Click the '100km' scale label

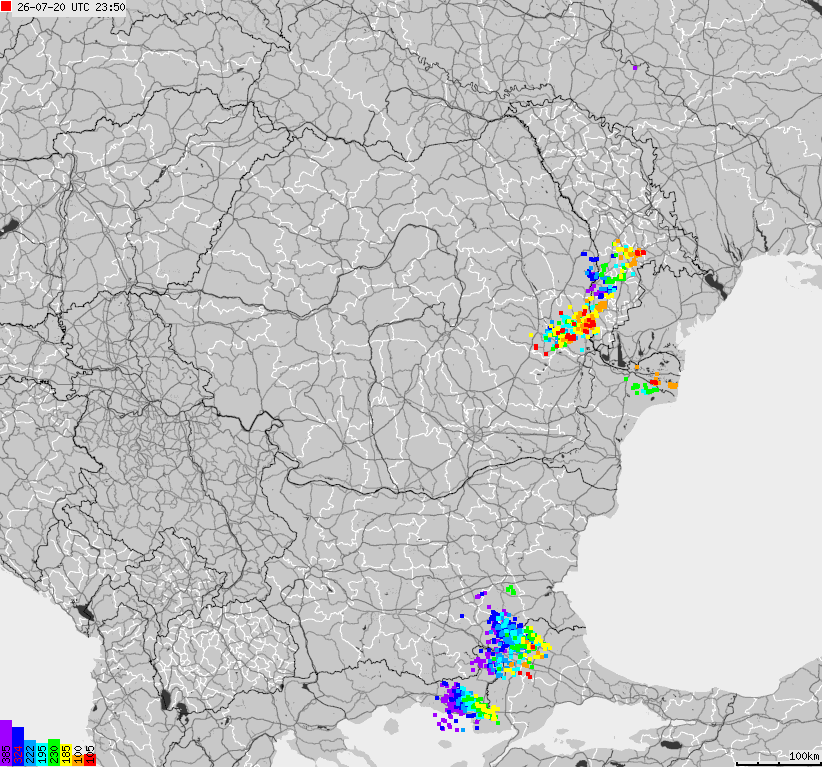804,755
